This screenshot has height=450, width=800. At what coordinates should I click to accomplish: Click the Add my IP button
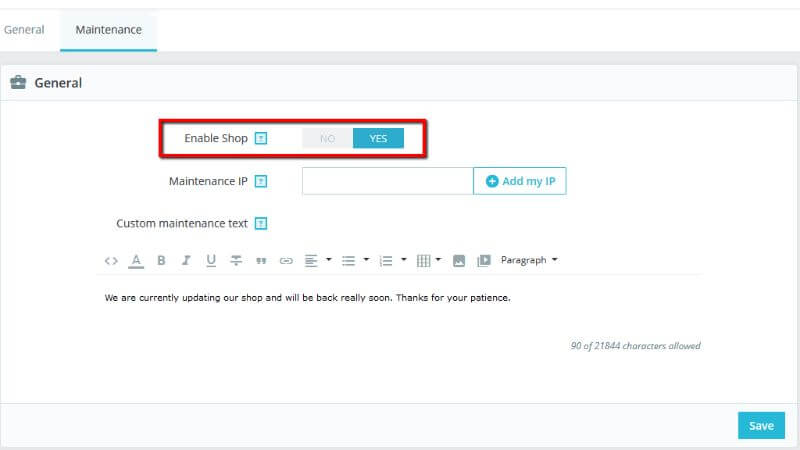[519, 181]
